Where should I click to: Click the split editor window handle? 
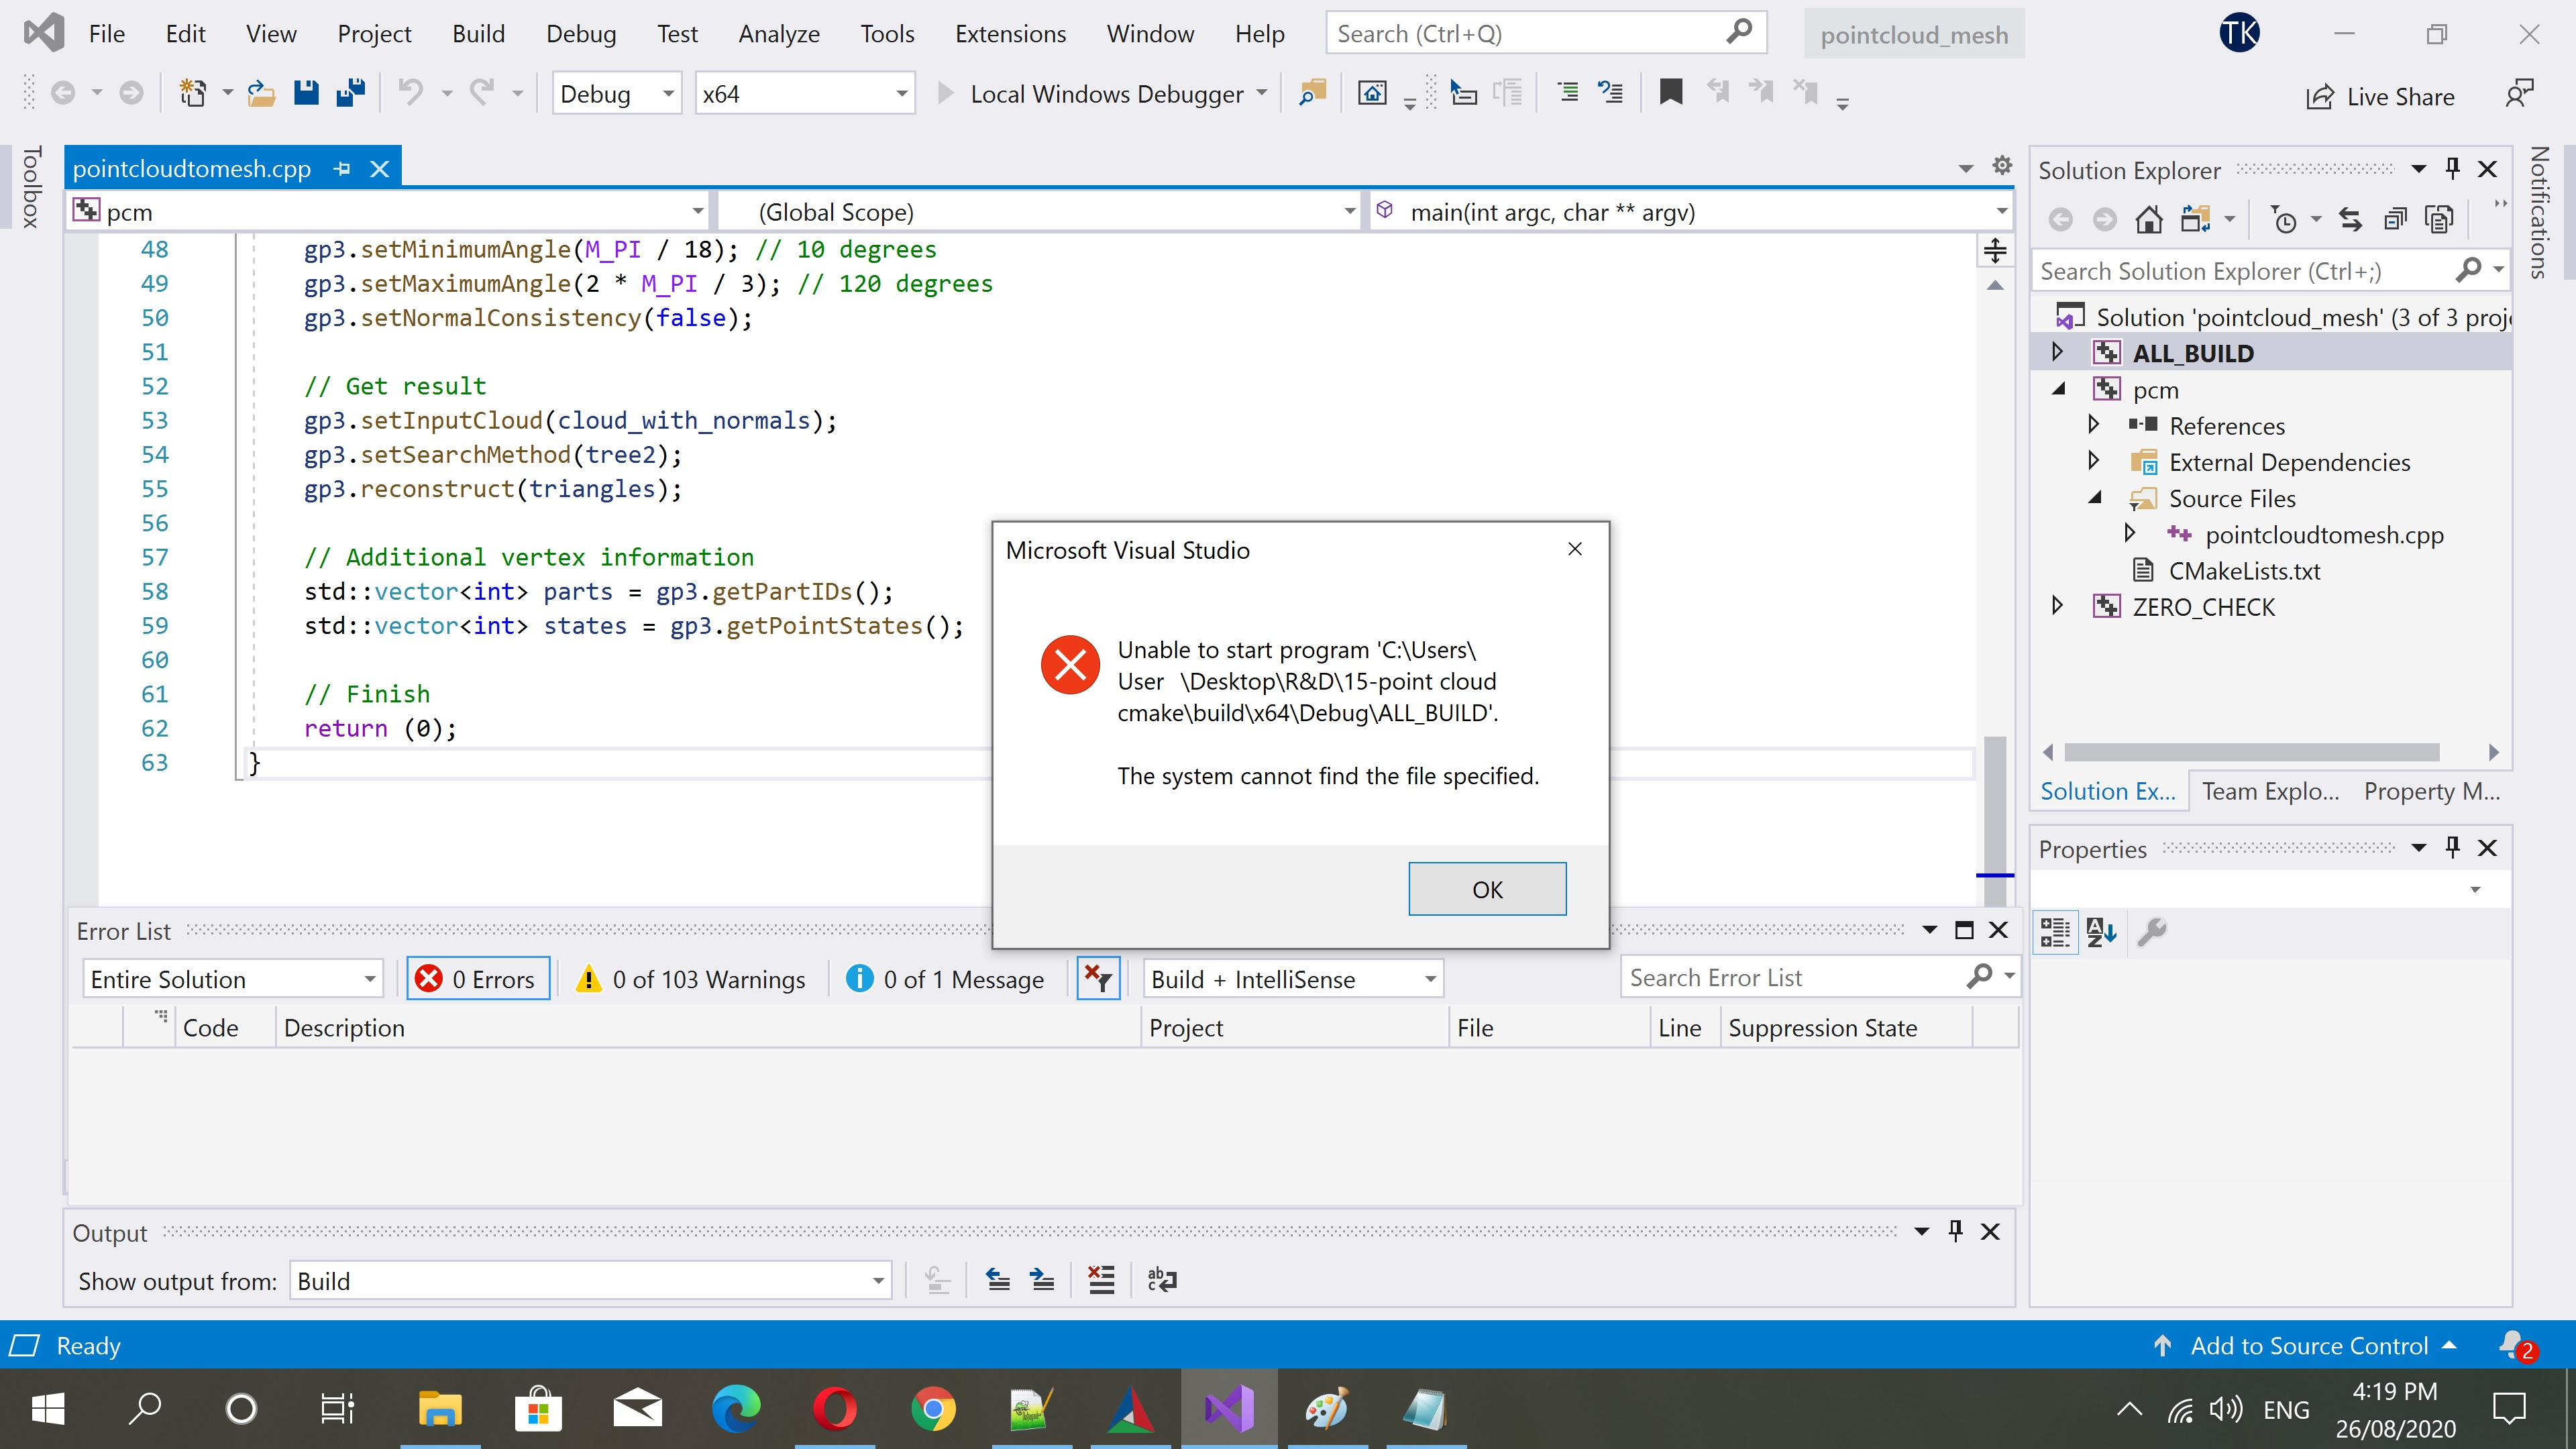tap(1995, 250)
